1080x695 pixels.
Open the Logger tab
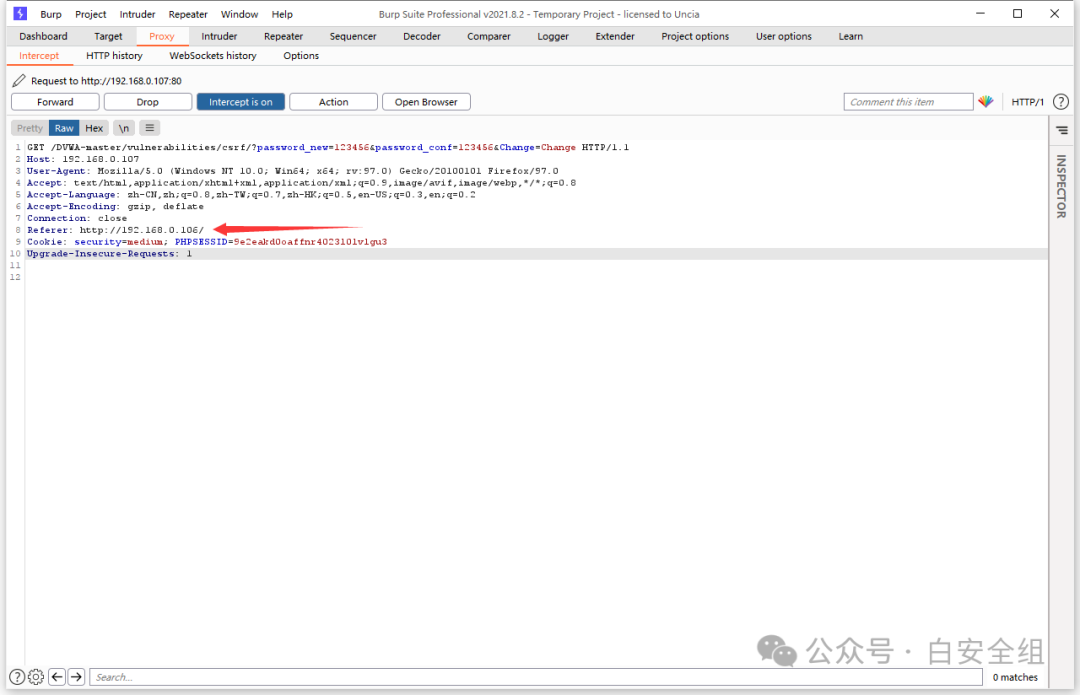pyautogui.click(x=552, y=37)
